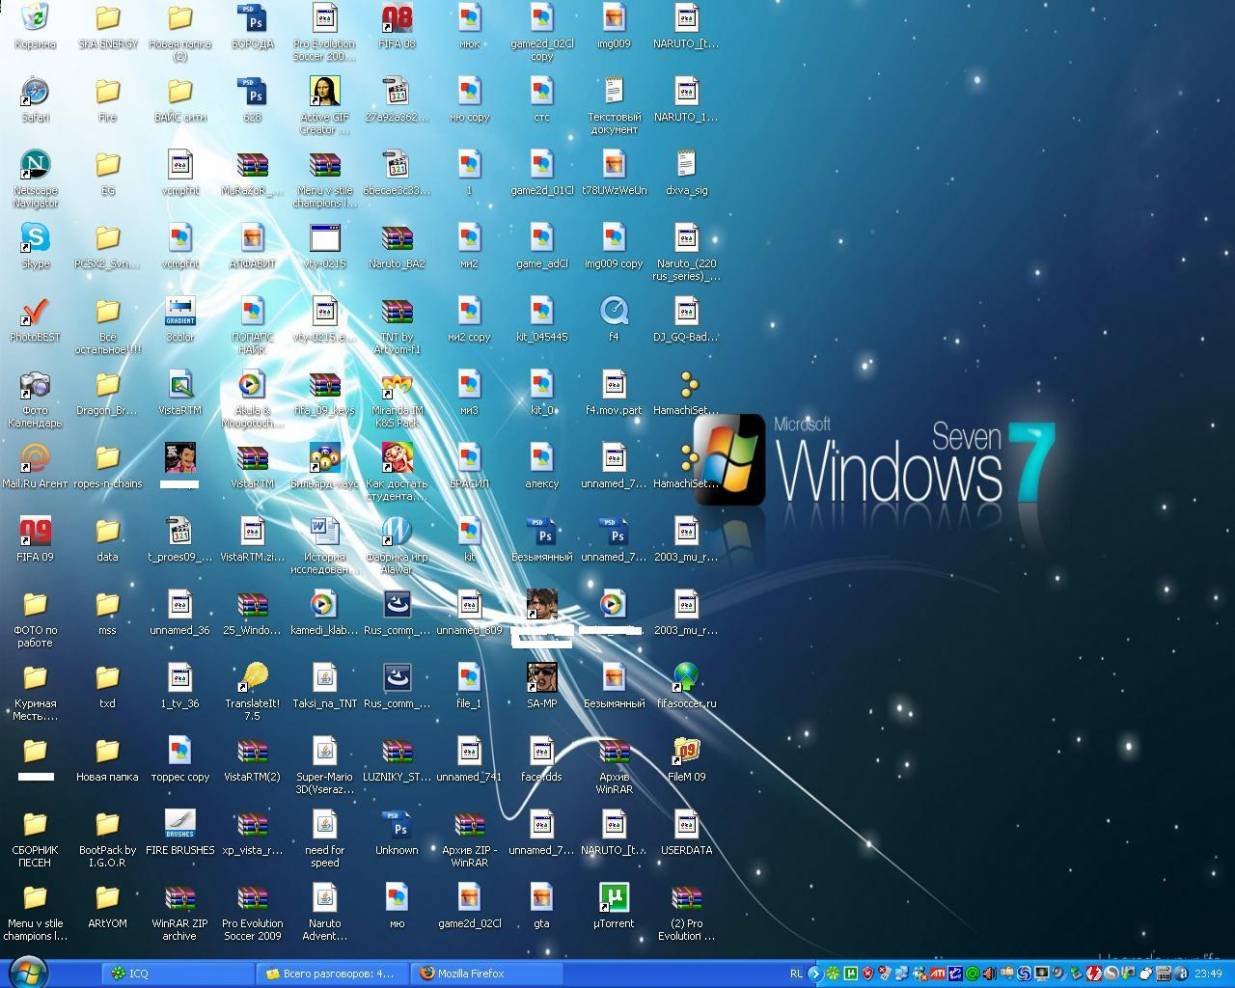Screen dimensions: 1235x988
Task: Launch the Safari browser shortcut
Action: [35, 94]
